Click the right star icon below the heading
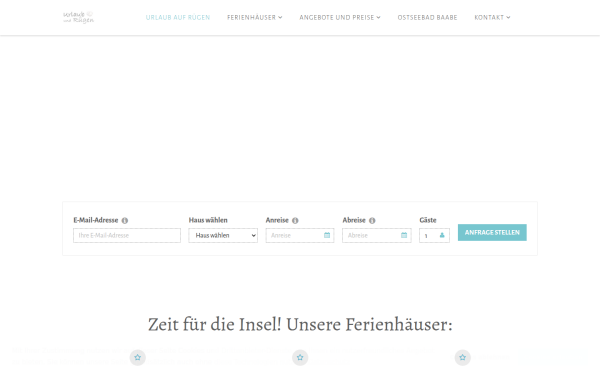 [x=462, y=357]
